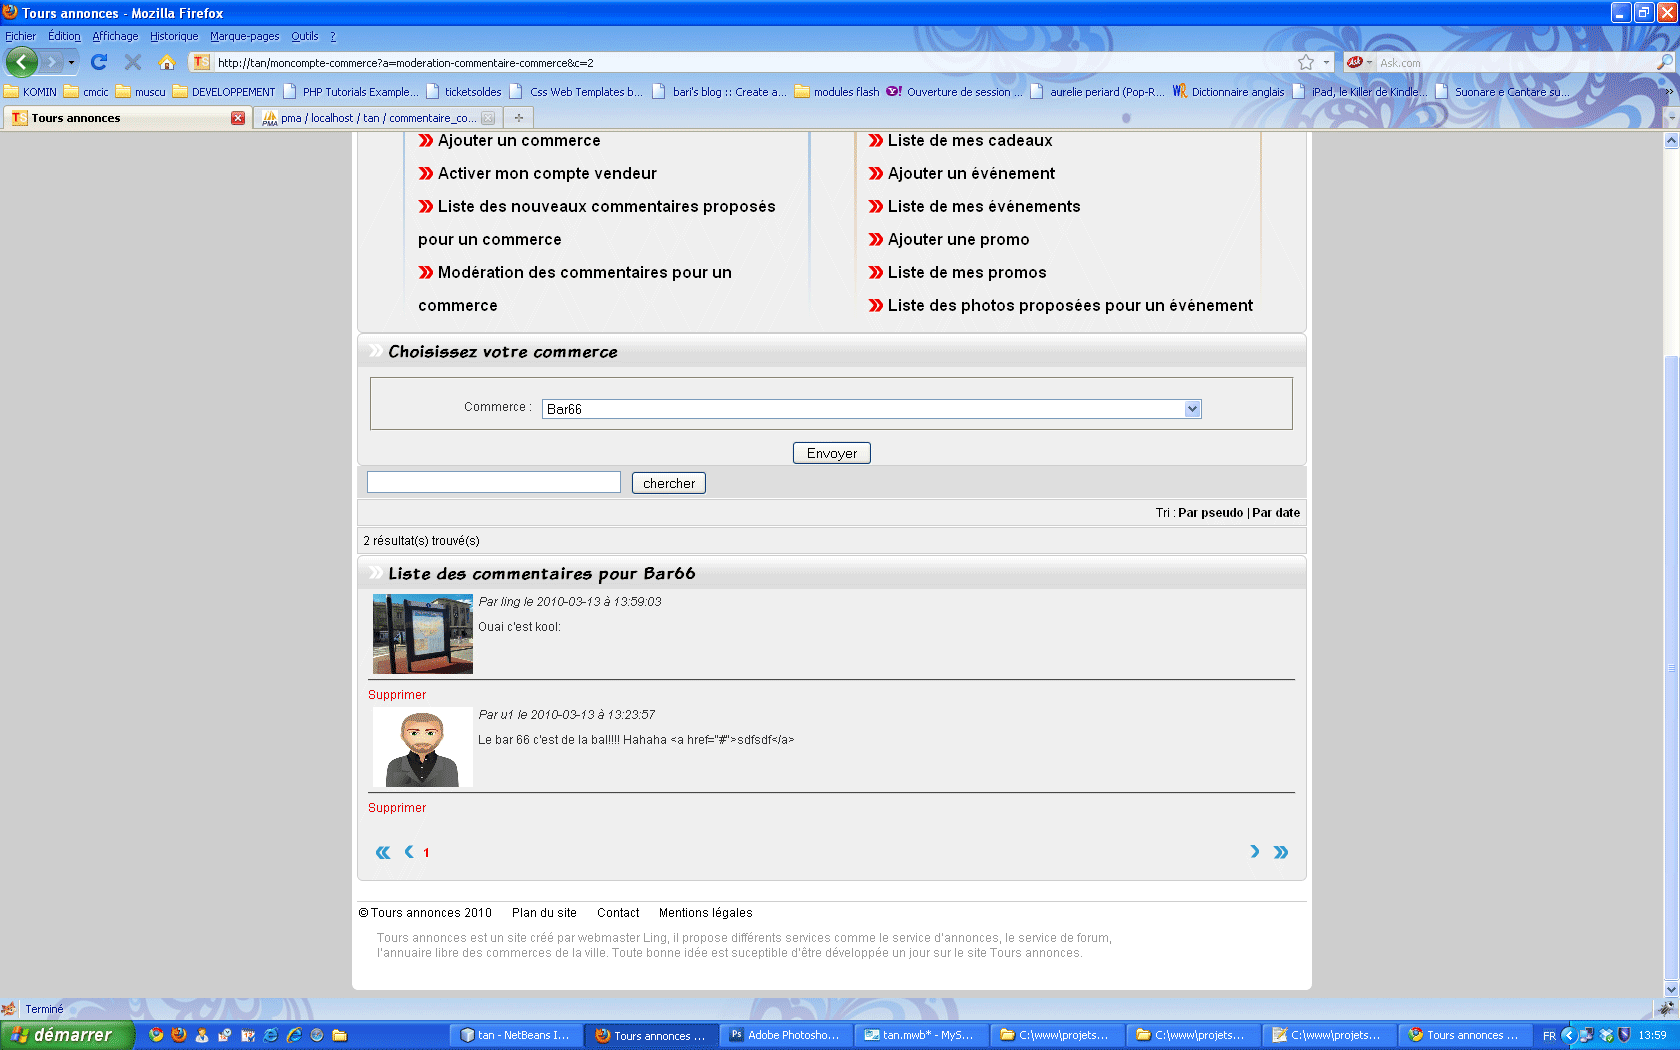Go to next page arrow
Viewport: 1680px width, 1050px height.
point(1255,852)
